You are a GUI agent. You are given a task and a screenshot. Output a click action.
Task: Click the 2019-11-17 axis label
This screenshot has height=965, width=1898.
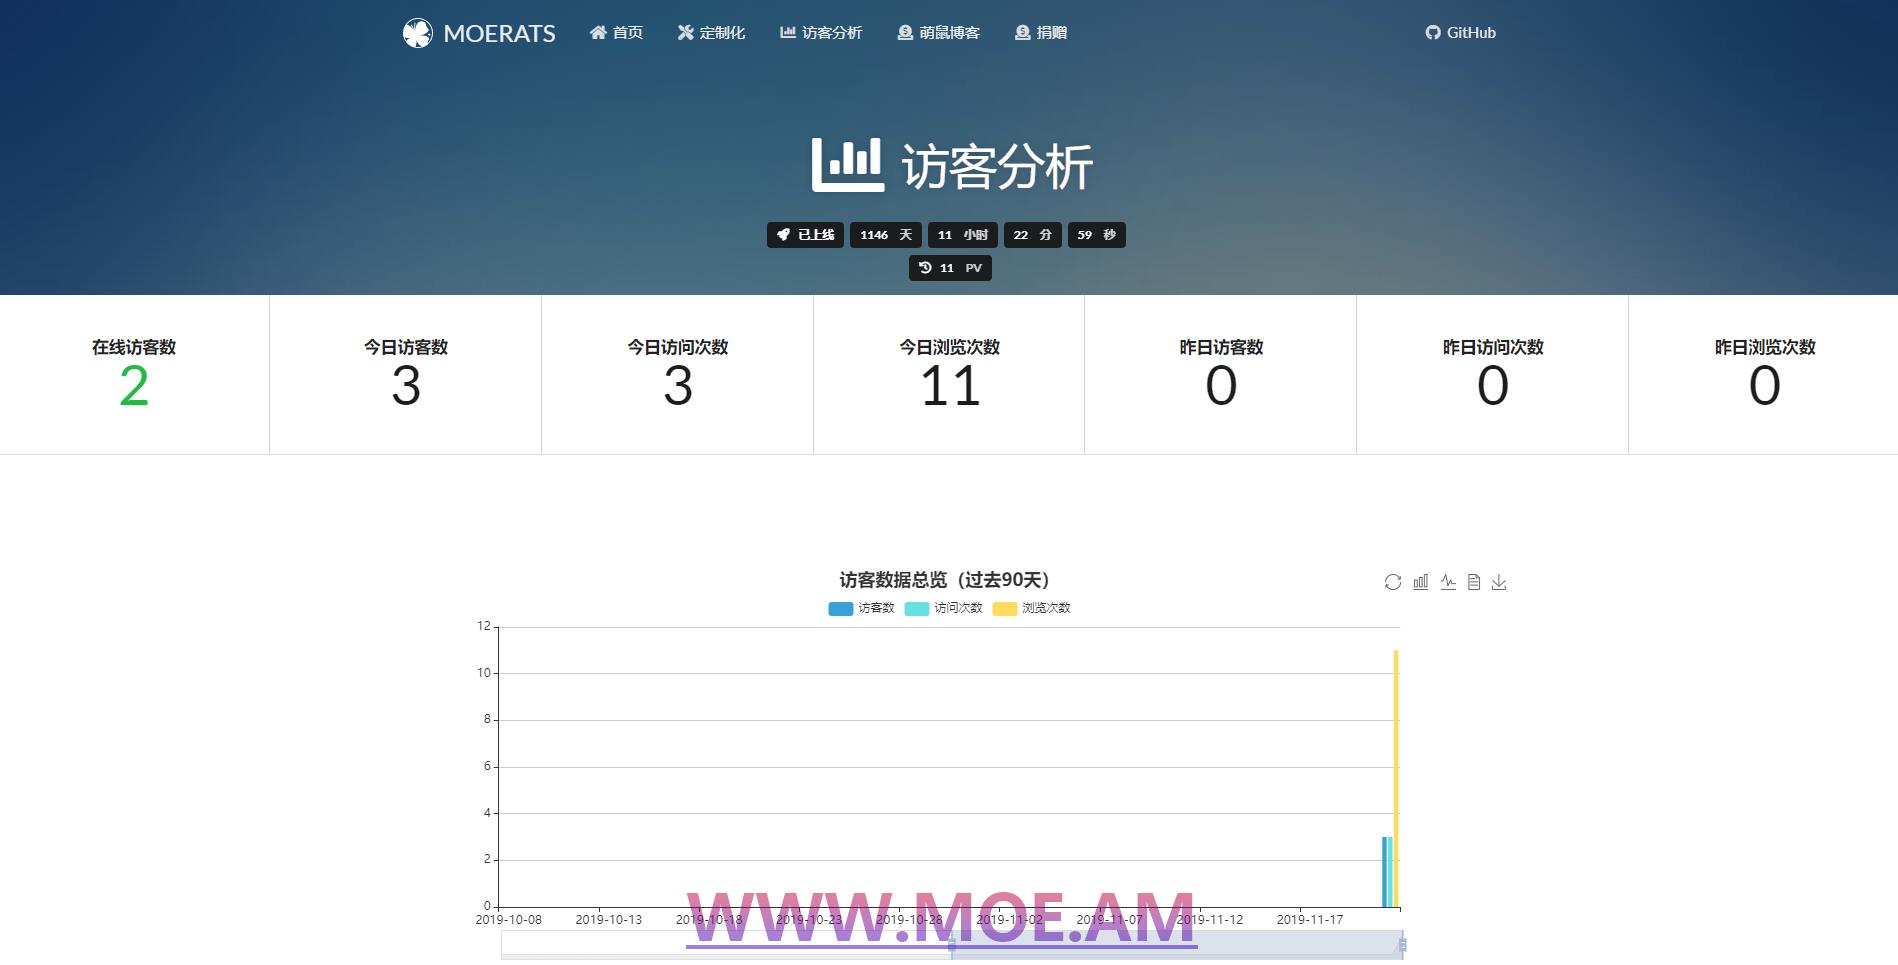click(1310, 920)
